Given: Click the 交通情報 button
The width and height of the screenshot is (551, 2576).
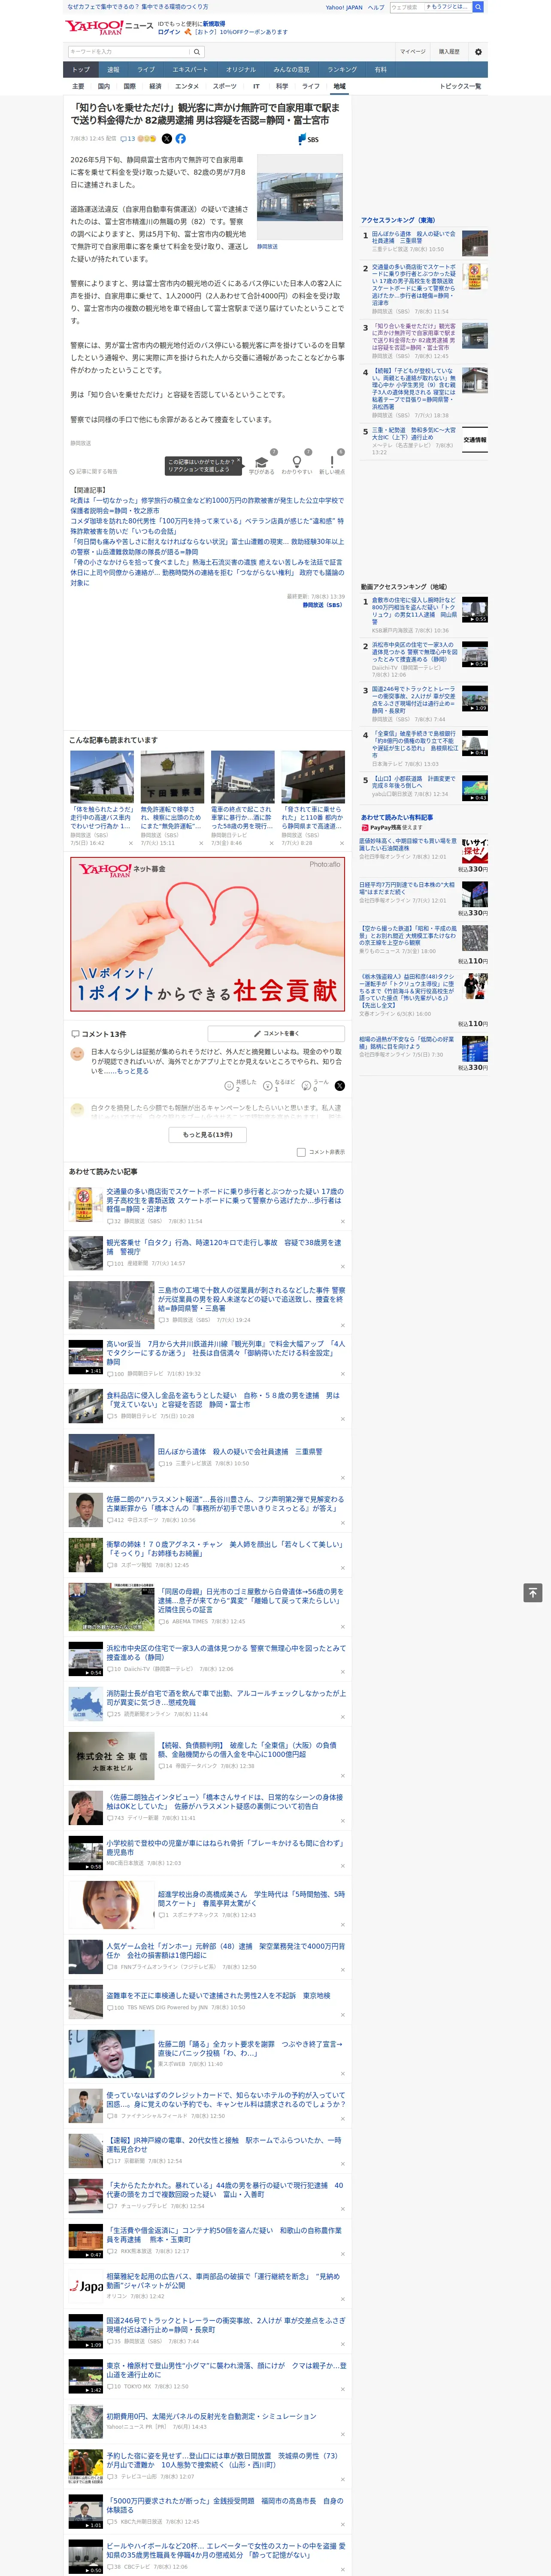Looking at the screenshot, I should click(475, 440).
